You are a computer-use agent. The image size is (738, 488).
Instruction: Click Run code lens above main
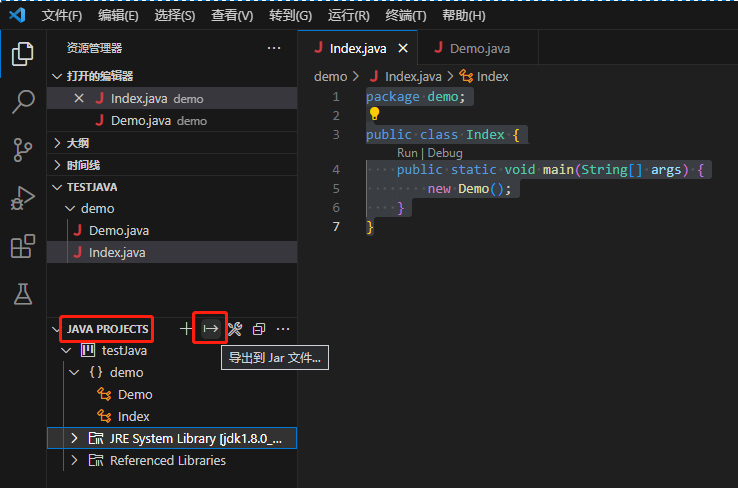coord(407,153)
